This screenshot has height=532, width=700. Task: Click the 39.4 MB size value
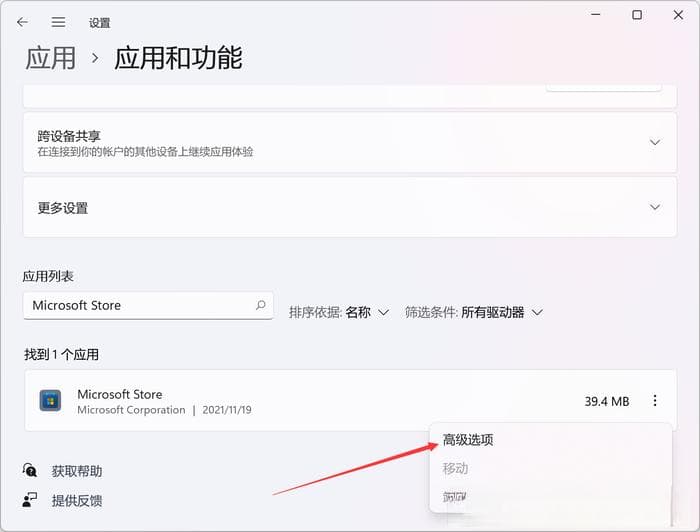607,402
